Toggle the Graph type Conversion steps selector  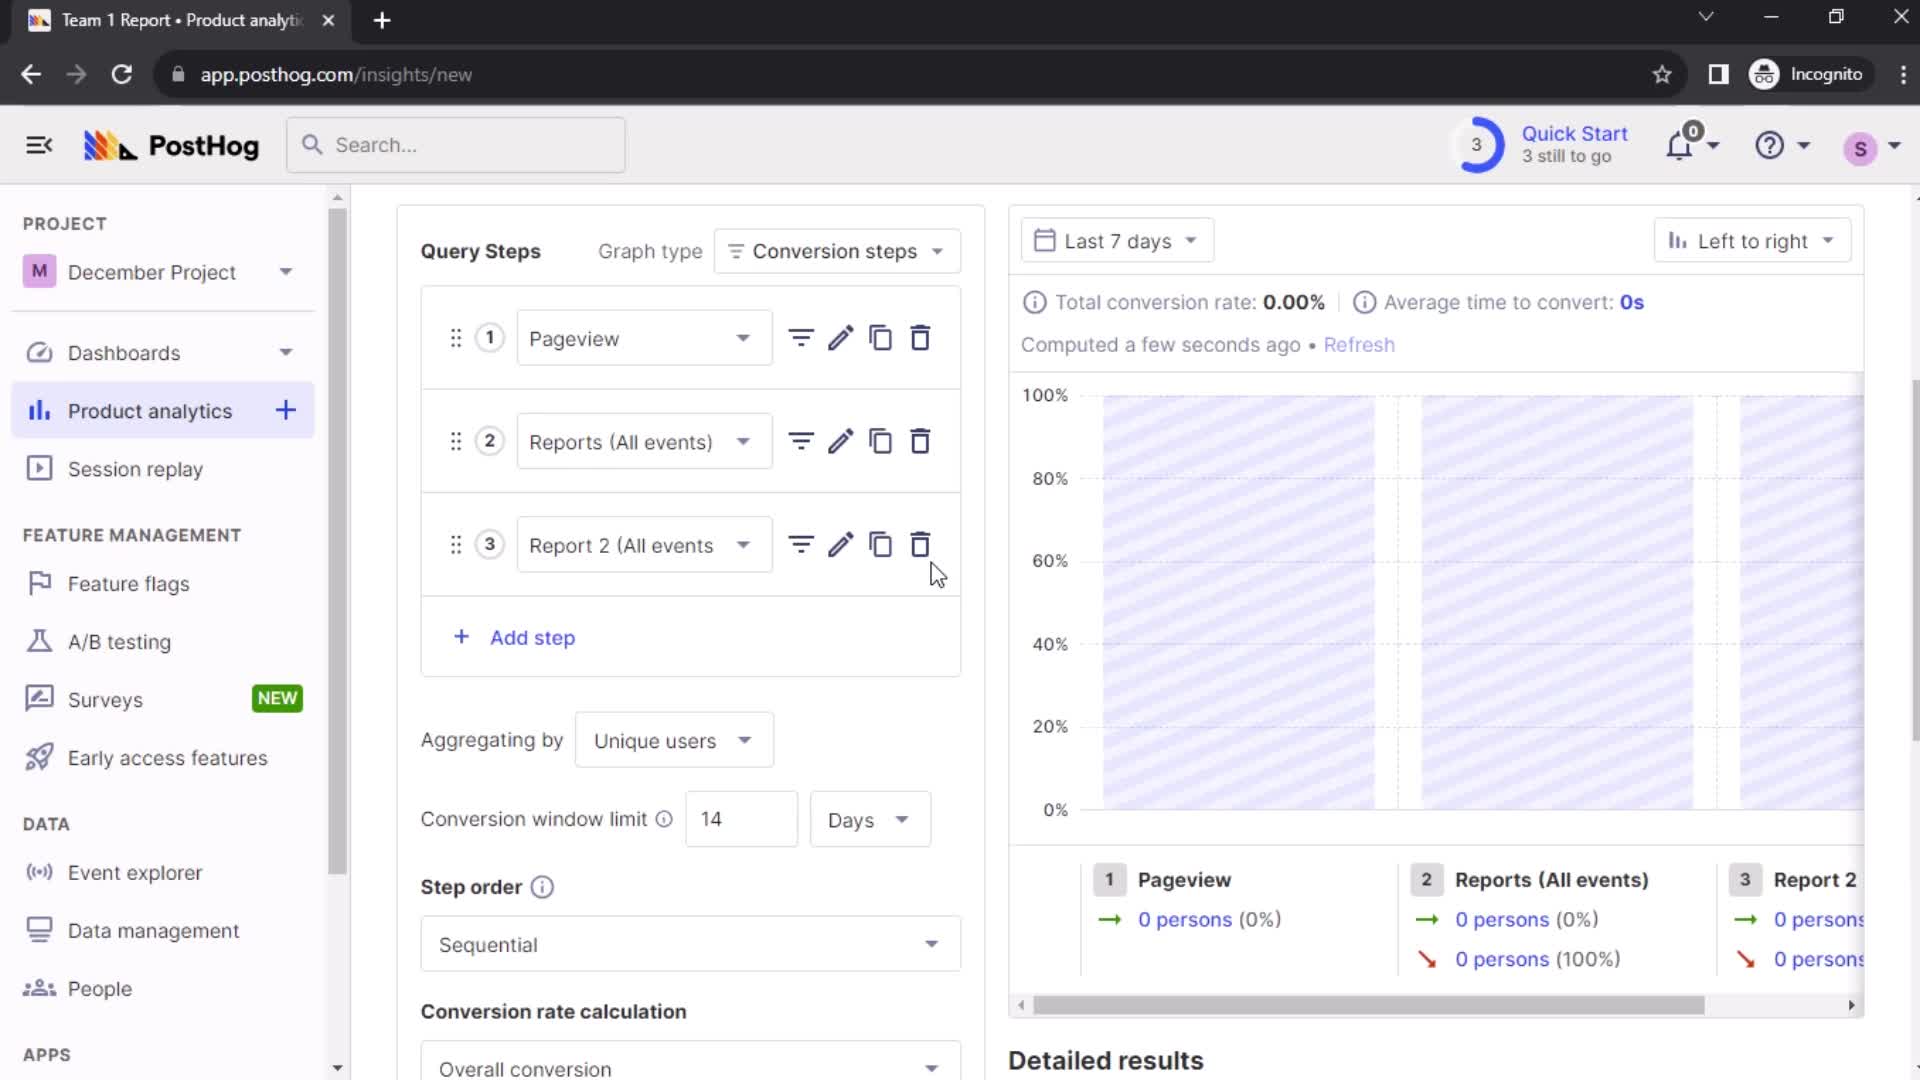tap(837, 251)
